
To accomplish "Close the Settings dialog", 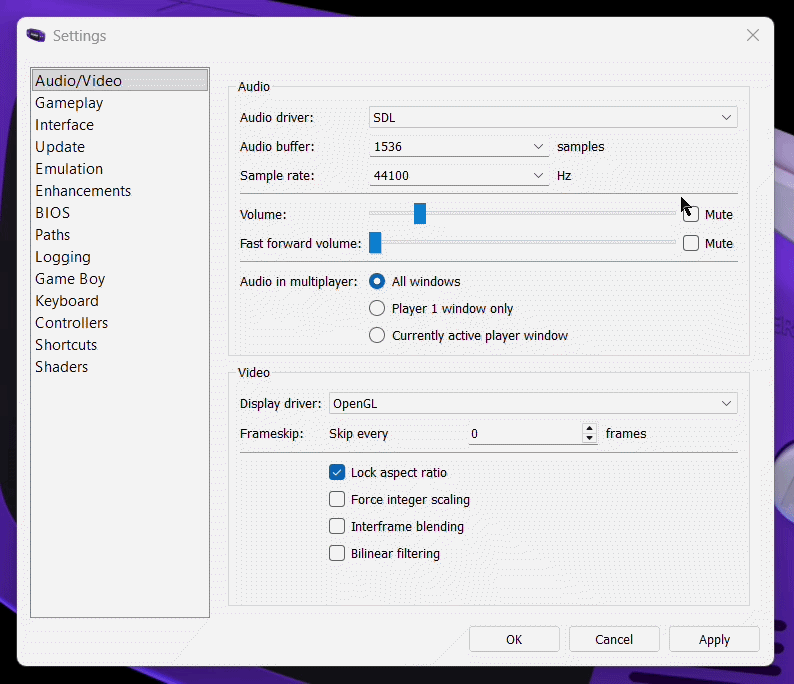I will (752, 35).
